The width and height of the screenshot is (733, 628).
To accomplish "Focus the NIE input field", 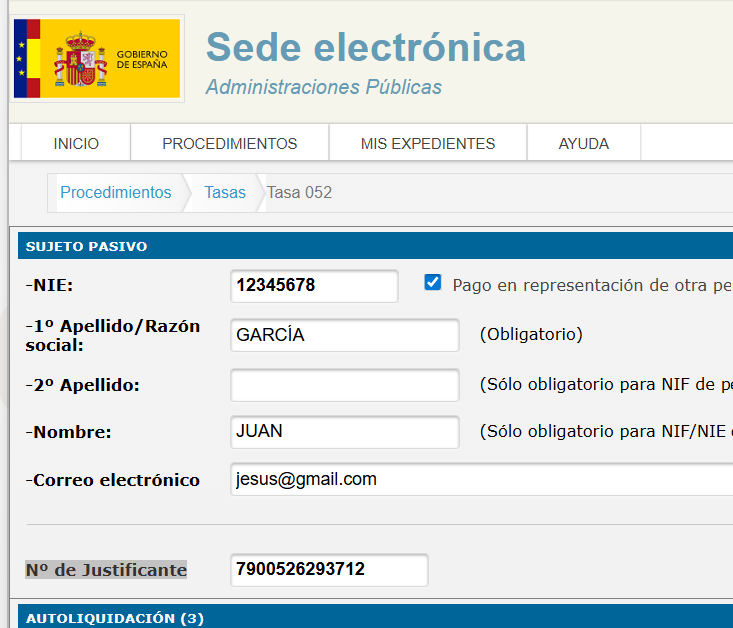I will [314, 285].
